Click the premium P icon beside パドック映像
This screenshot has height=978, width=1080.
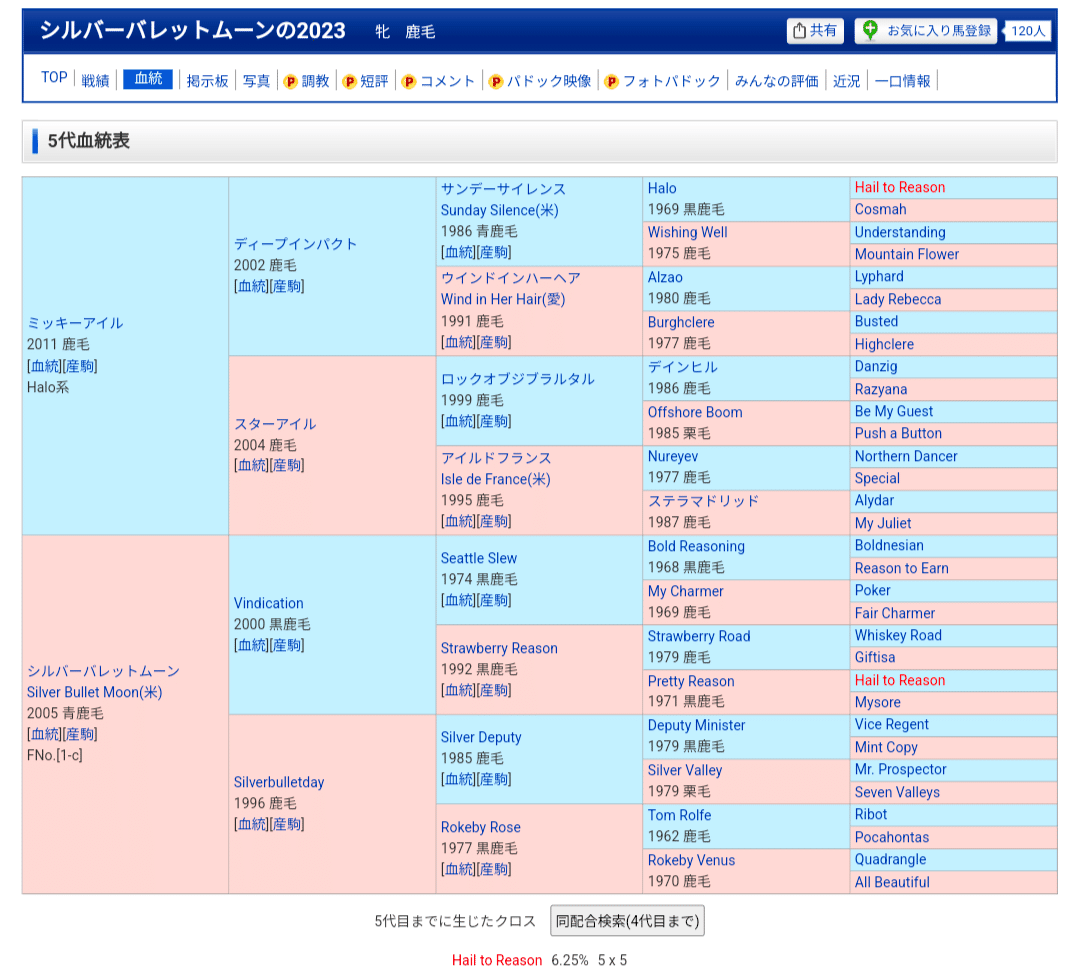tap(495, 81)
